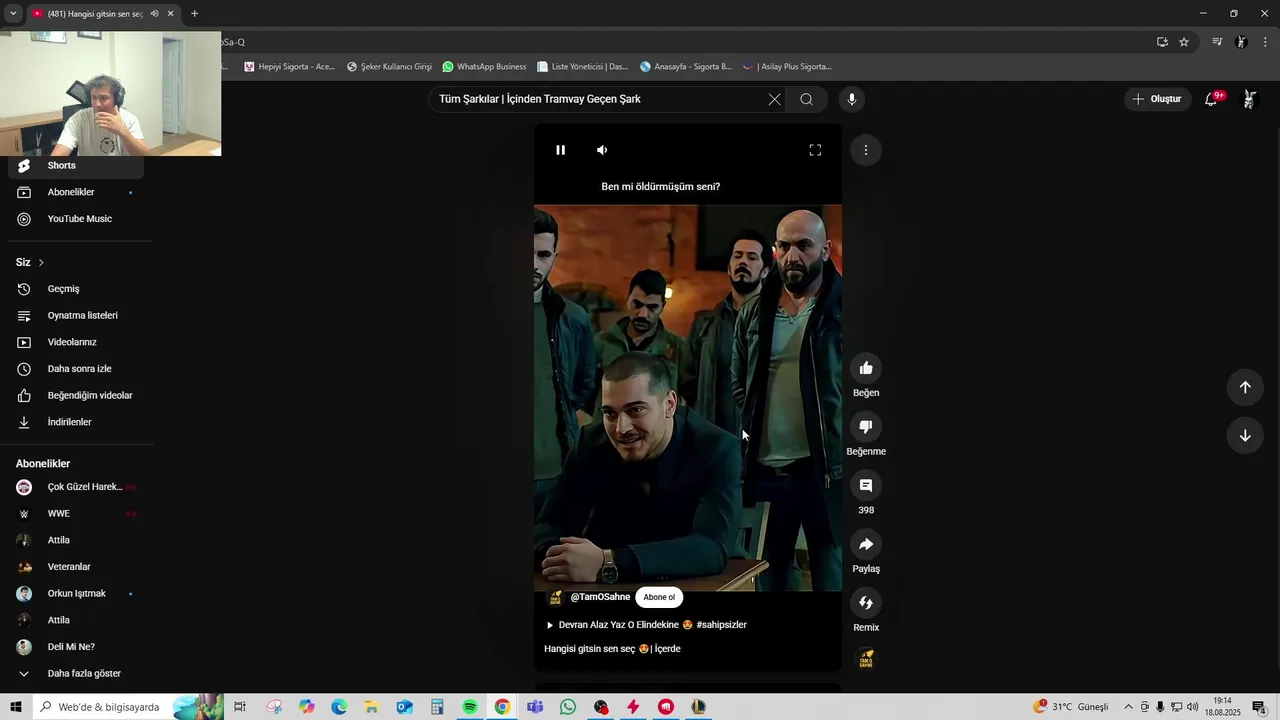Open WhatsApp from the taskbar
1280x720 pixels.
(568, 707)
